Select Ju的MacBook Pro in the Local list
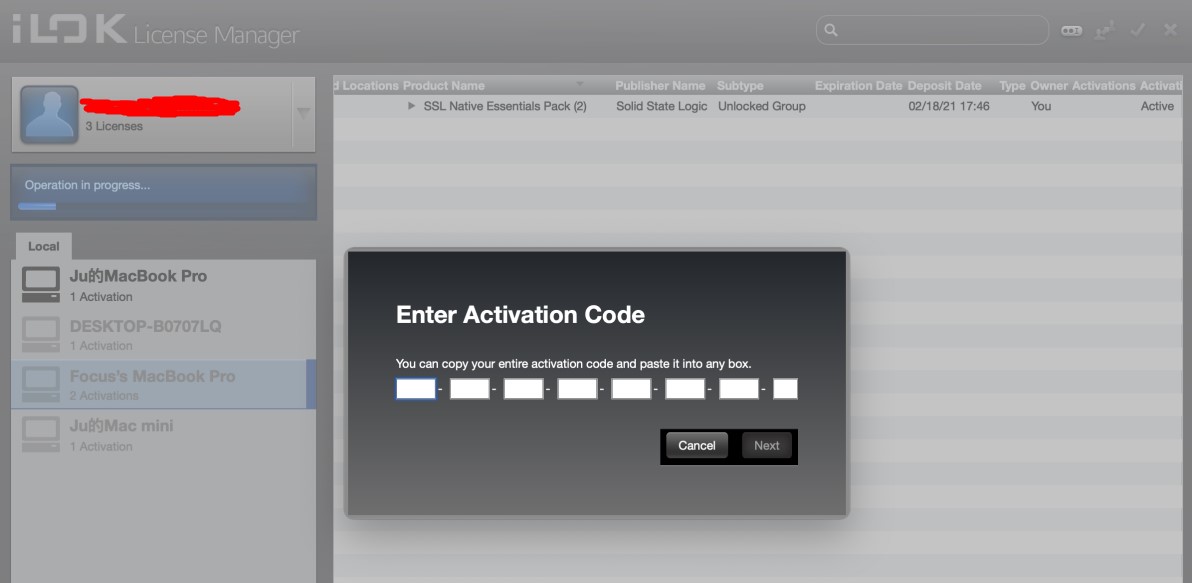This screenshot has height=583, width=1192. (x=163, y=285)
